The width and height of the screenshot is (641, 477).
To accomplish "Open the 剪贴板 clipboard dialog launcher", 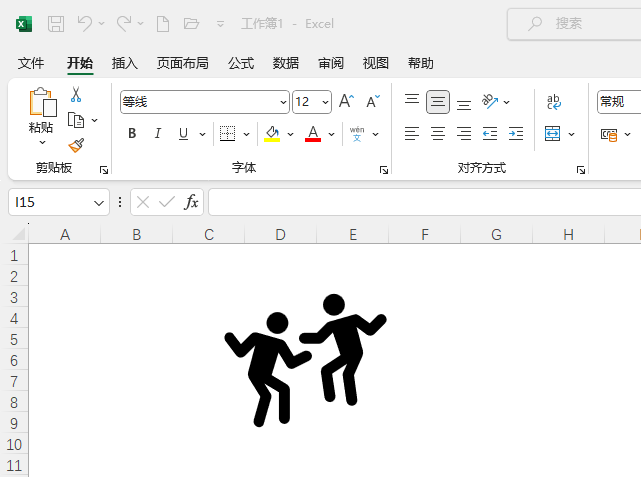I will [x=104, y=170].
